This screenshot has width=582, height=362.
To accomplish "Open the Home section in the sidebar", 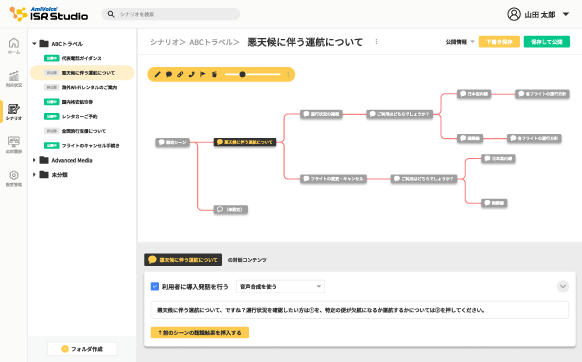I will [x=14, y=46].
